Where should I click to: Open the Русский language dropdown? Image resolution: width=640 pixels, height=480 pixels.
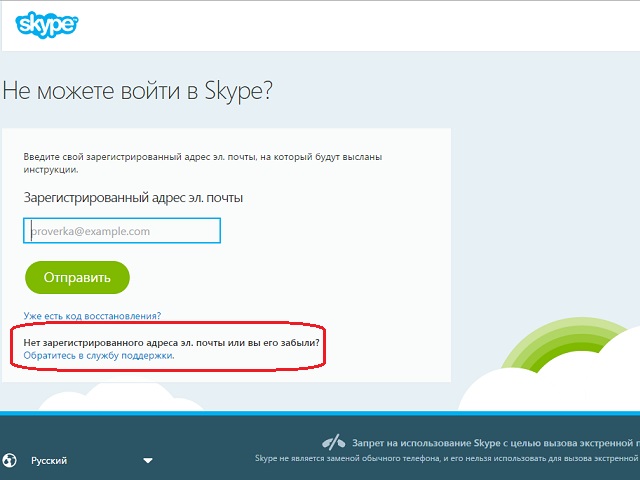pos(50,461)
